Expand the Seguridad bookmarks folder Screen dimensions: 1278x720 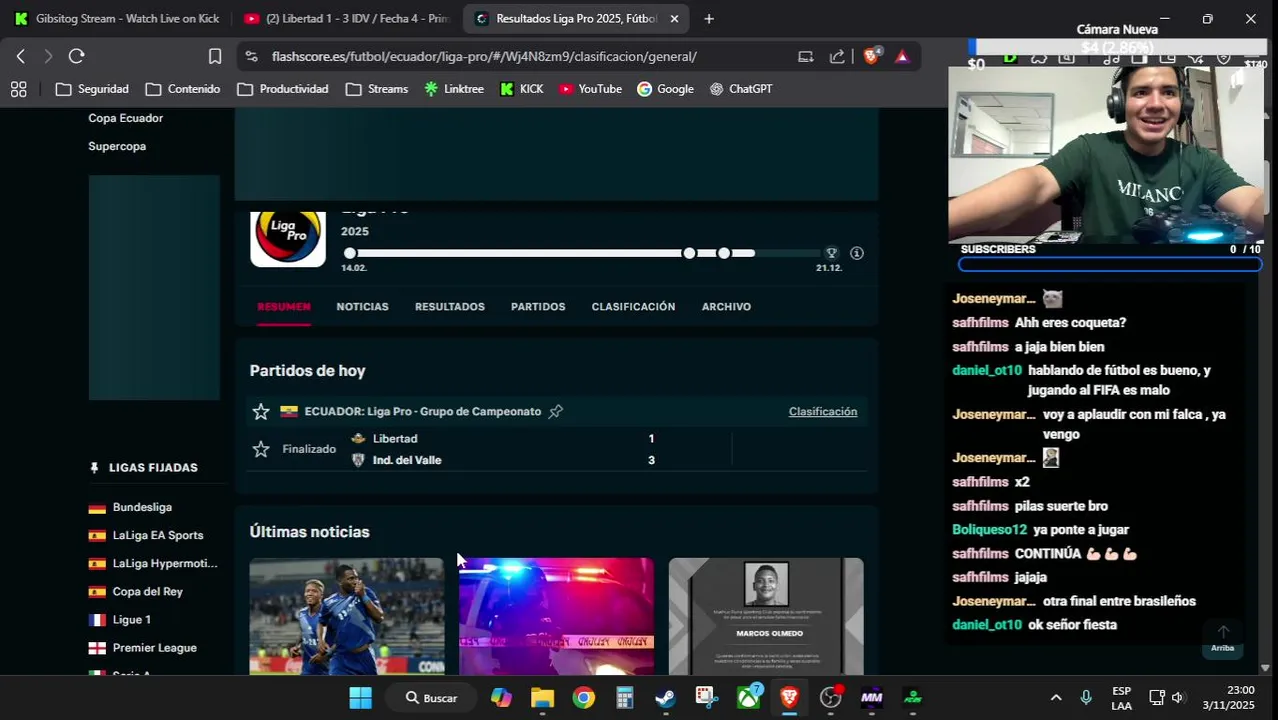(92, 89)
